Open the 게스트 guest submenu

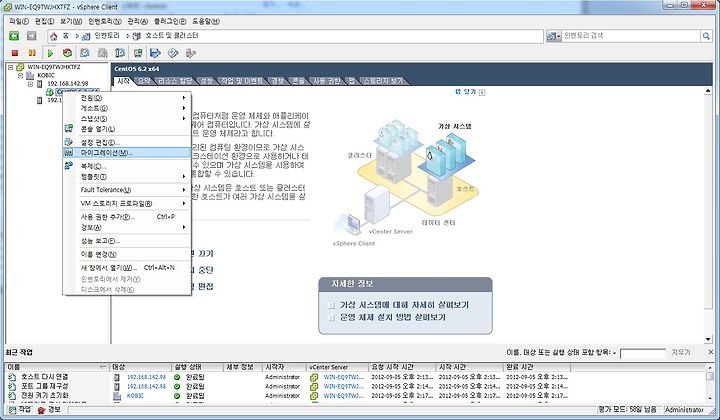pyautogui.click(x=127, y=108)
